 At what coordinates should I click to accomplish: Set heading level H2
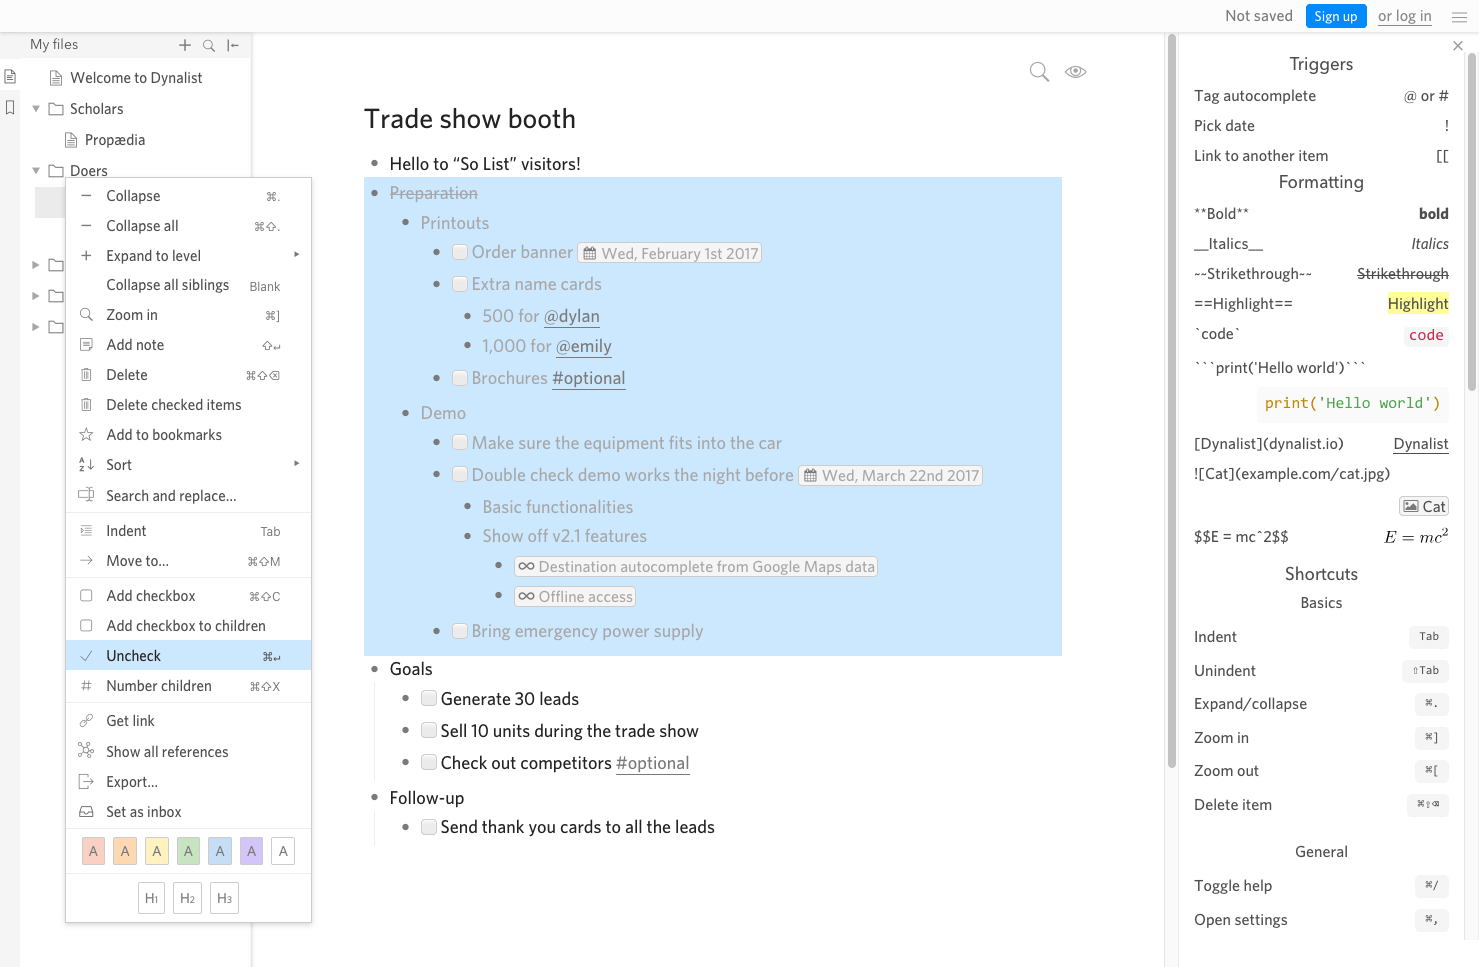(188, 898)
